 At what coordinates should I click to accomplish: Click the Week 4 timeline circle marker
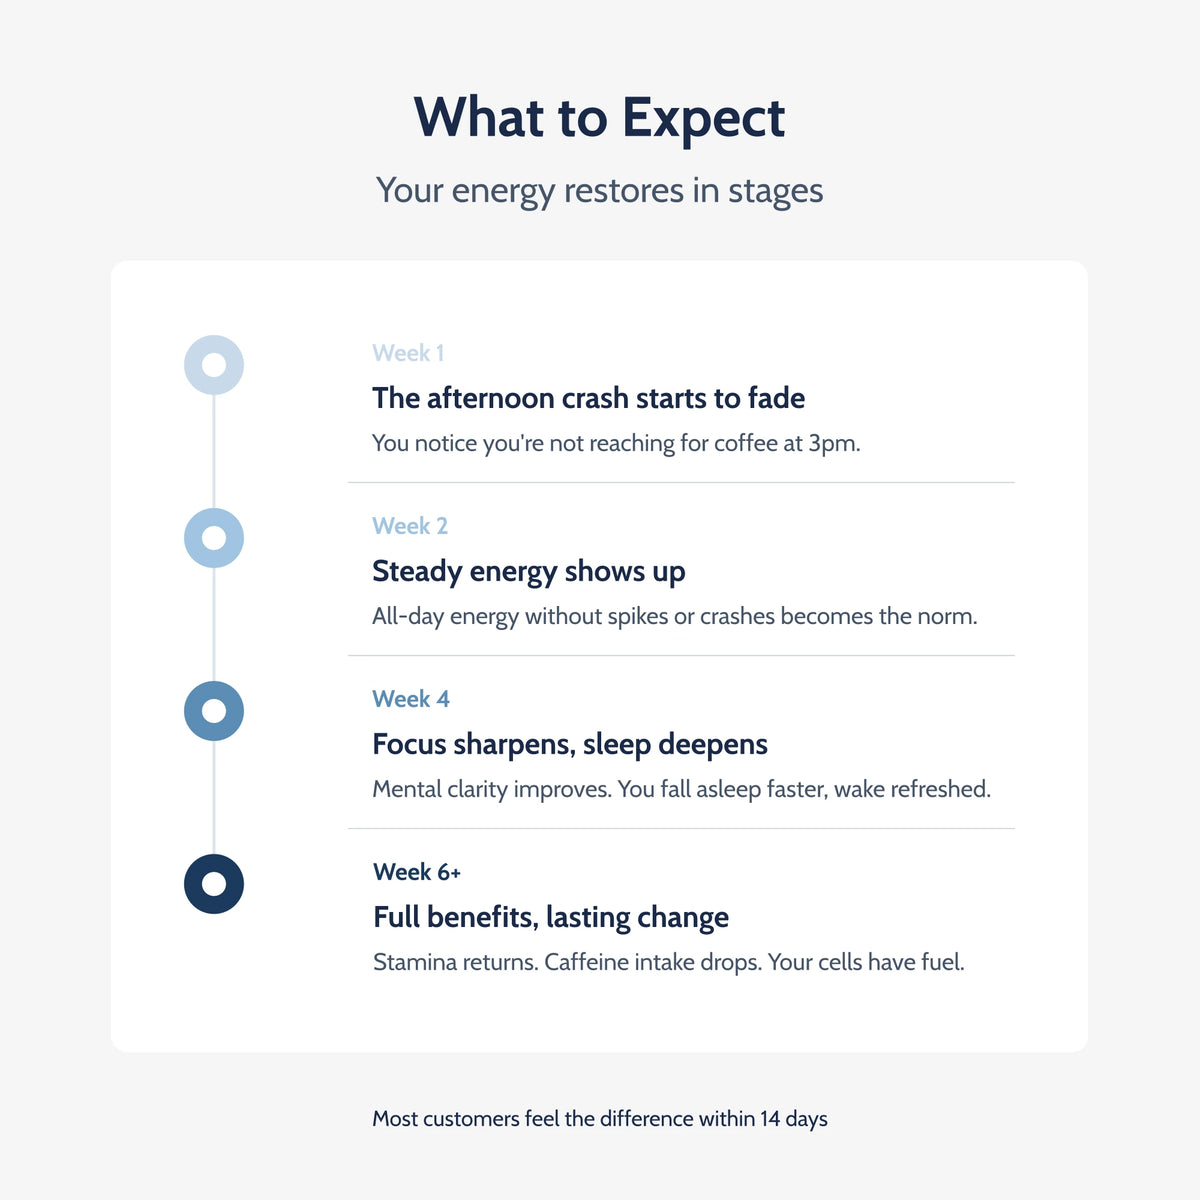coord(214,711)
